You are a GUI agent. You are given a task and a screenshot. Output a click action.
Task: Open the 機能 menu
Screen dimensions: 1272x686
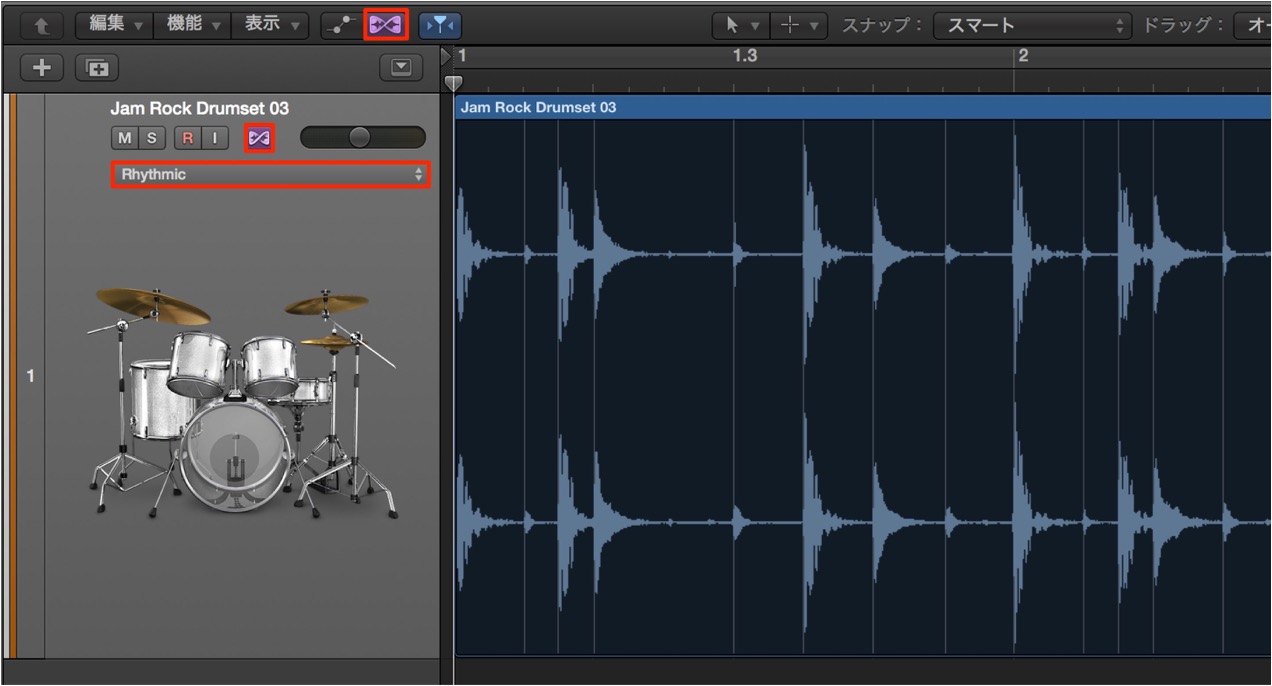[192, 24]
